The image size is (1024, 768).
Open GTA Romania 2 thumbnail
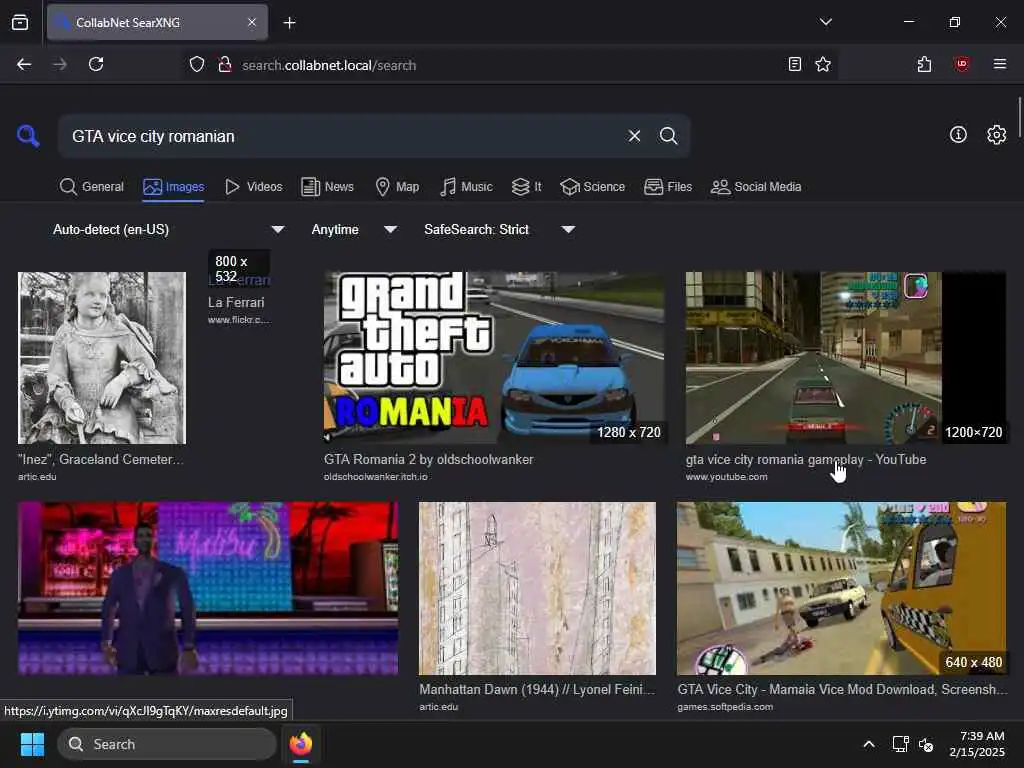pyautogui.click(x=495, y=358)
